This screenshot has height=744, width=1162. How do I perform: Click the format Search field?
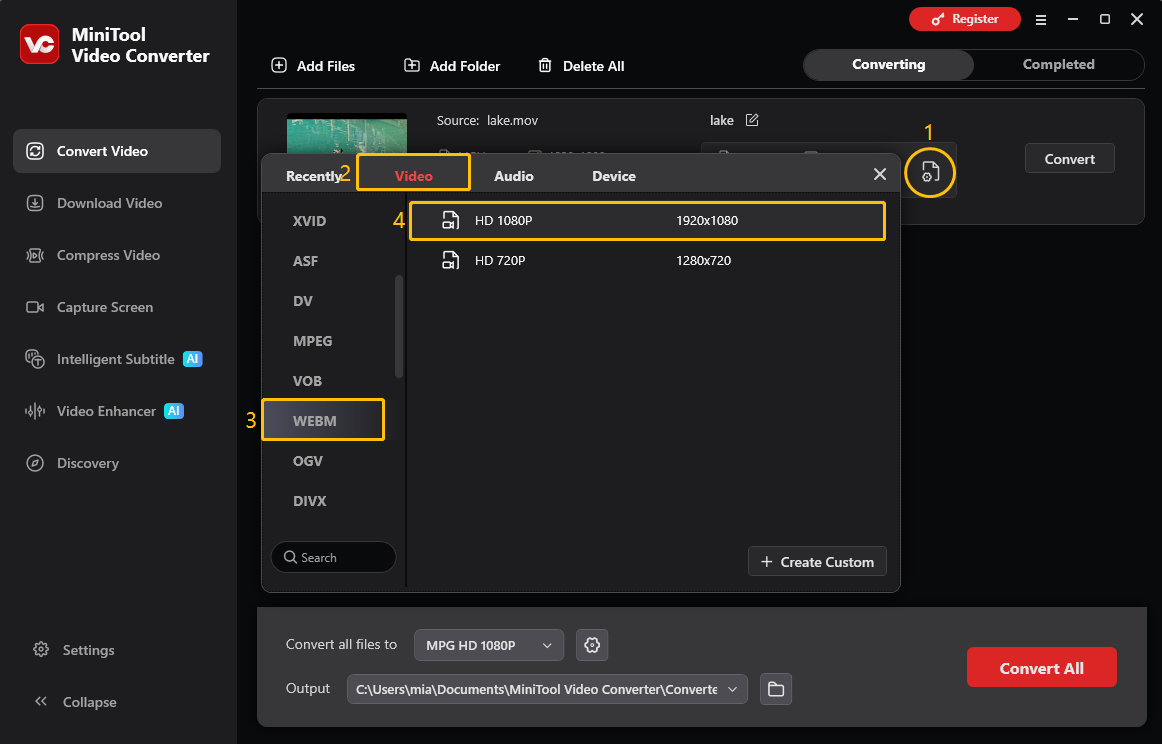tap(333, 557)
